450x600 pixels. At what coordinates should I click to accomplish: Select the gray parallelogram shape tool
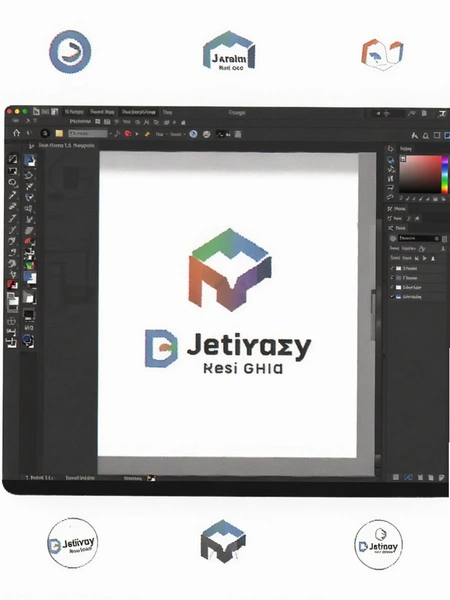[29, 231]
